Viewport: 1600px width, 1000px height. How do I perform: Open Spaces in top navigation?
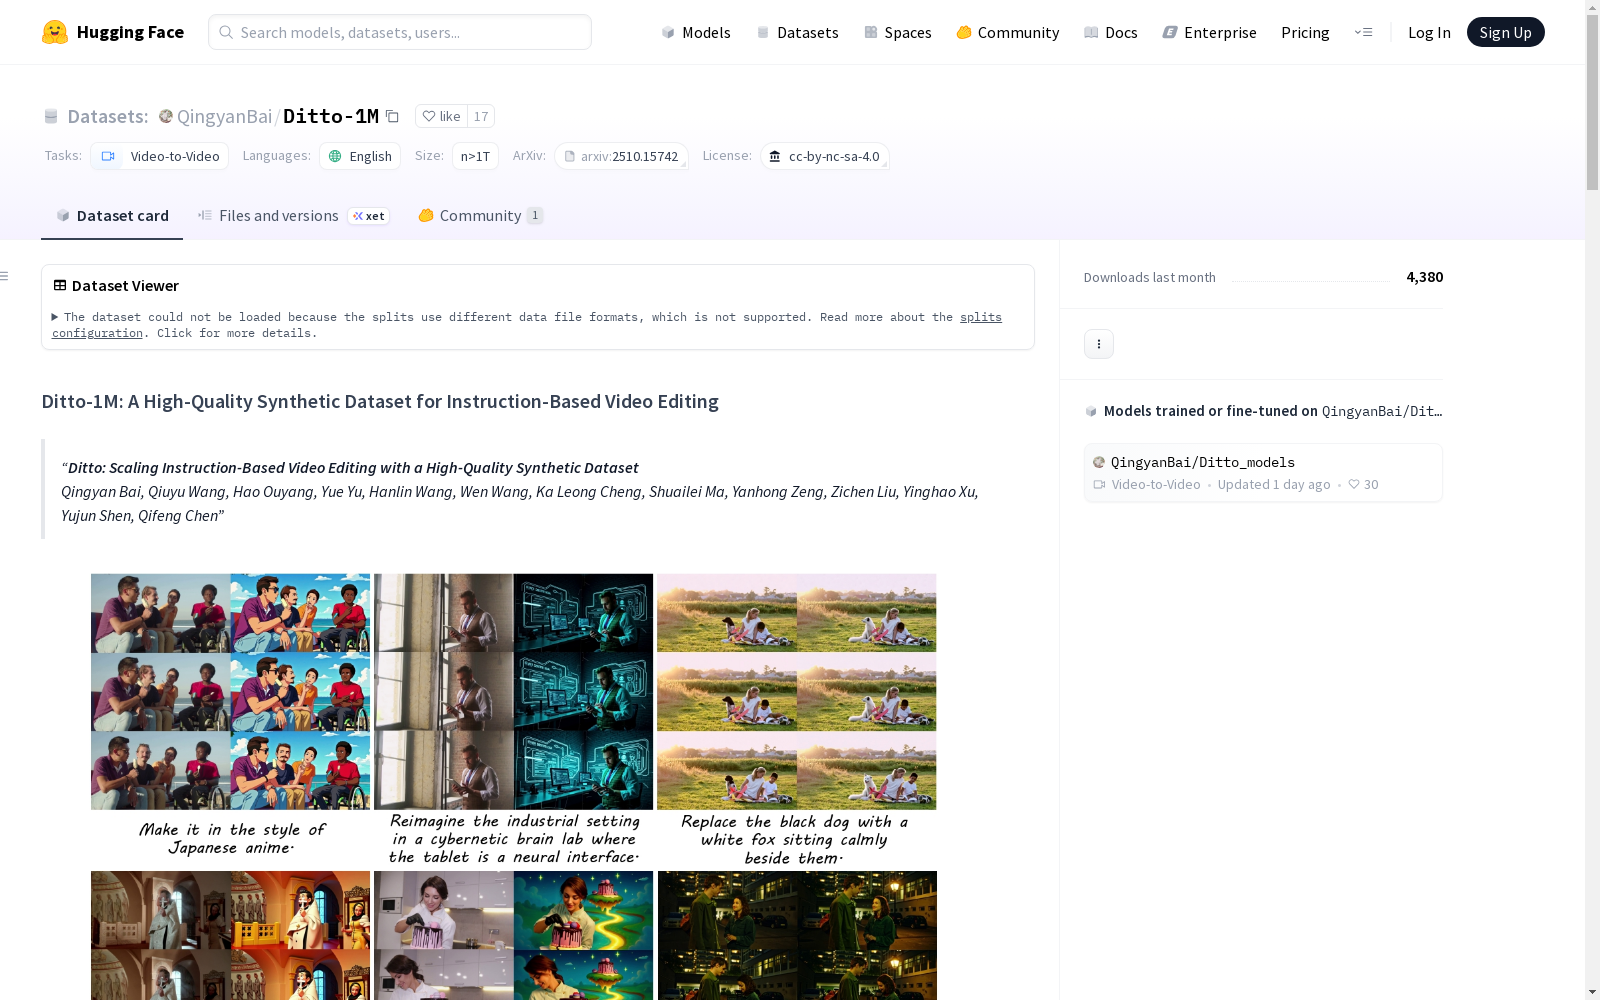click(898, 32)
